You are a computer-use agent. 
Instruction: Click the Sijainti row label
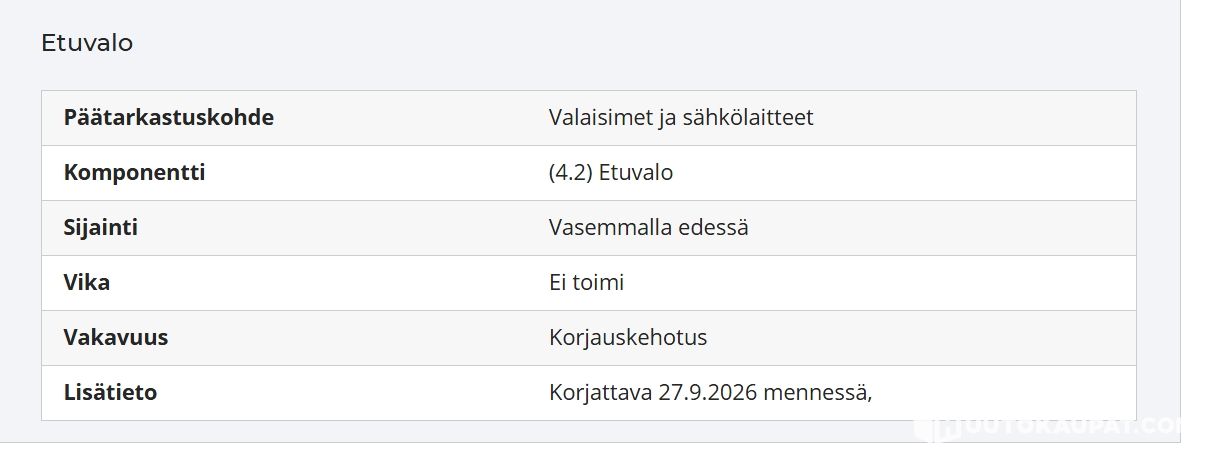tap(101, 227)
